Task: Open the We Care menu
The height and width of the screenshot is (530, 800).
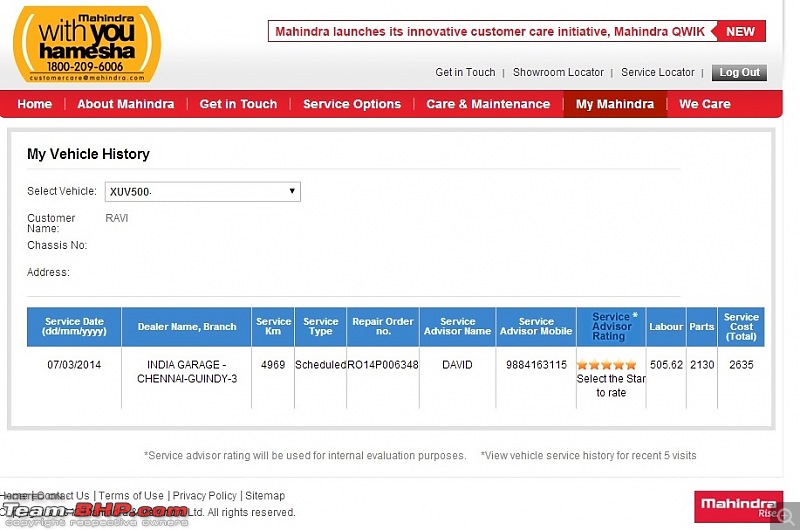Action: (705, 104)
